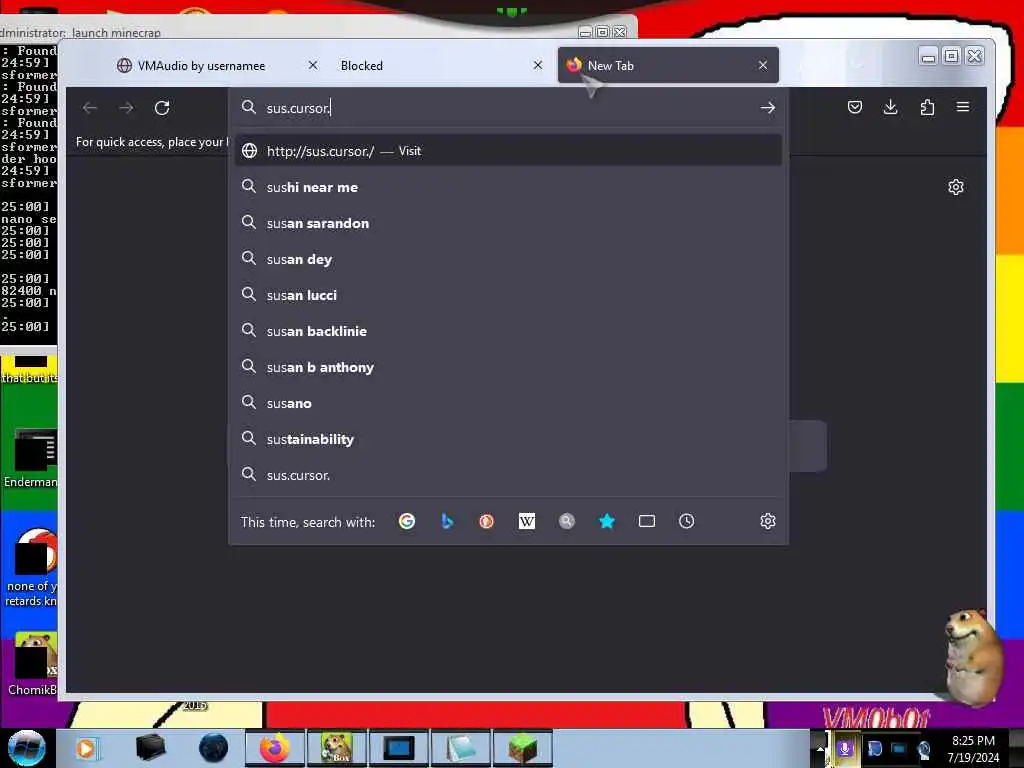This screenshot has width=1024, height=768.
Task: Search this time with Bing
Action: (447, 521)
